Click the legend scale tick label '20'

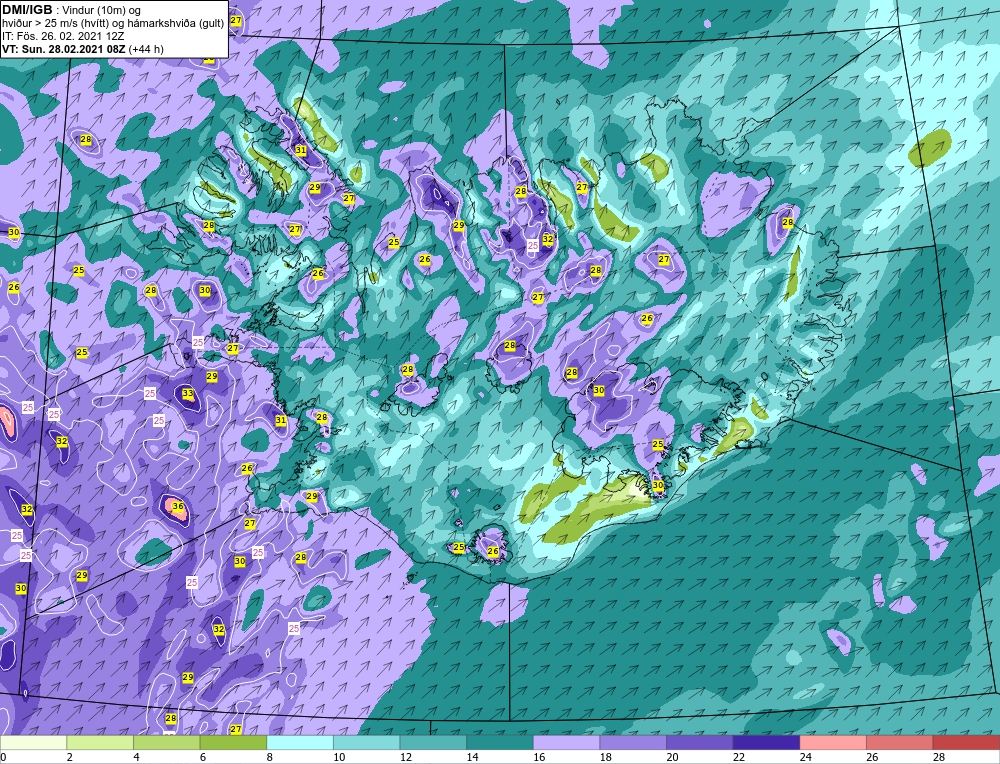click(672, 757)
